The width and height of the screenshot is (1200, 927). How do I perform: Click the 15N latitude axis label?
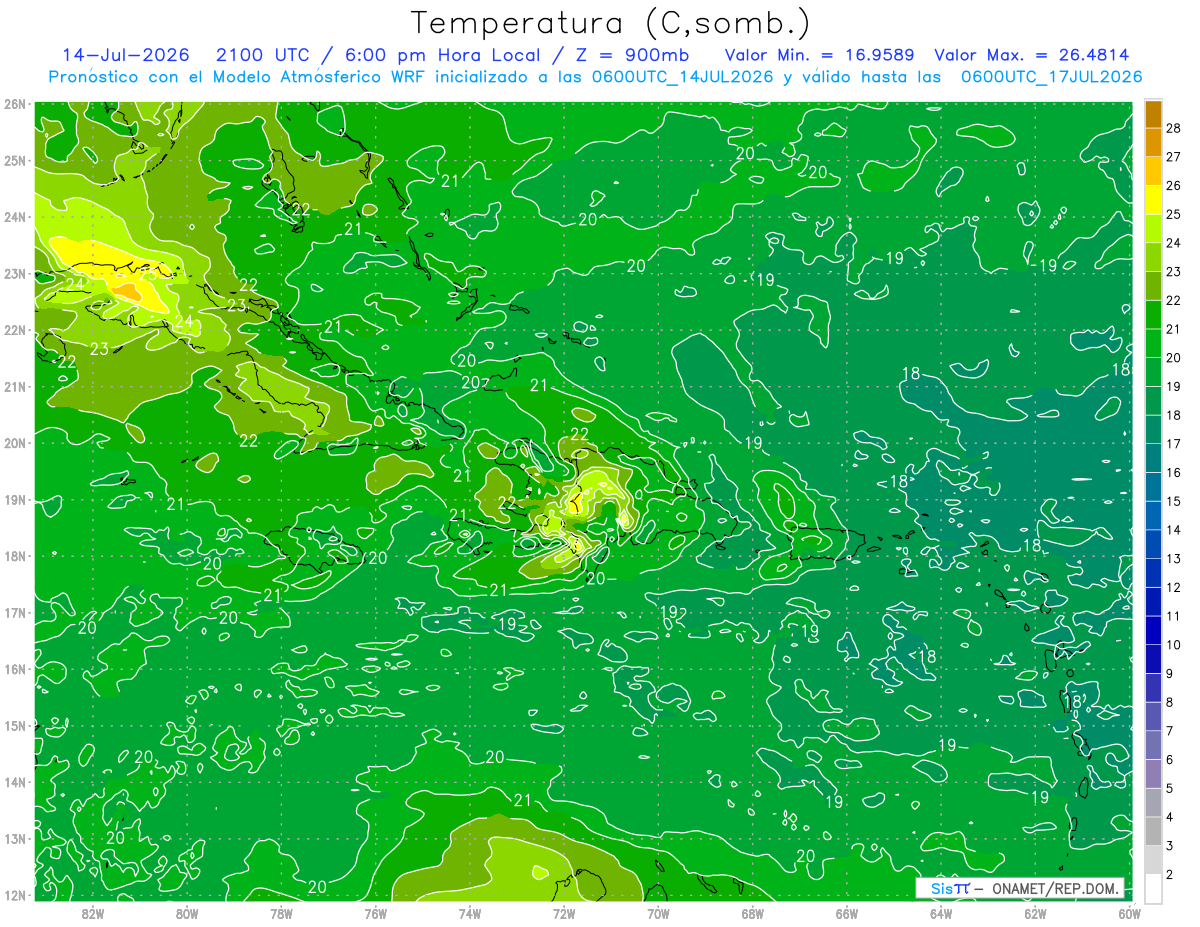tap(14, 725)
